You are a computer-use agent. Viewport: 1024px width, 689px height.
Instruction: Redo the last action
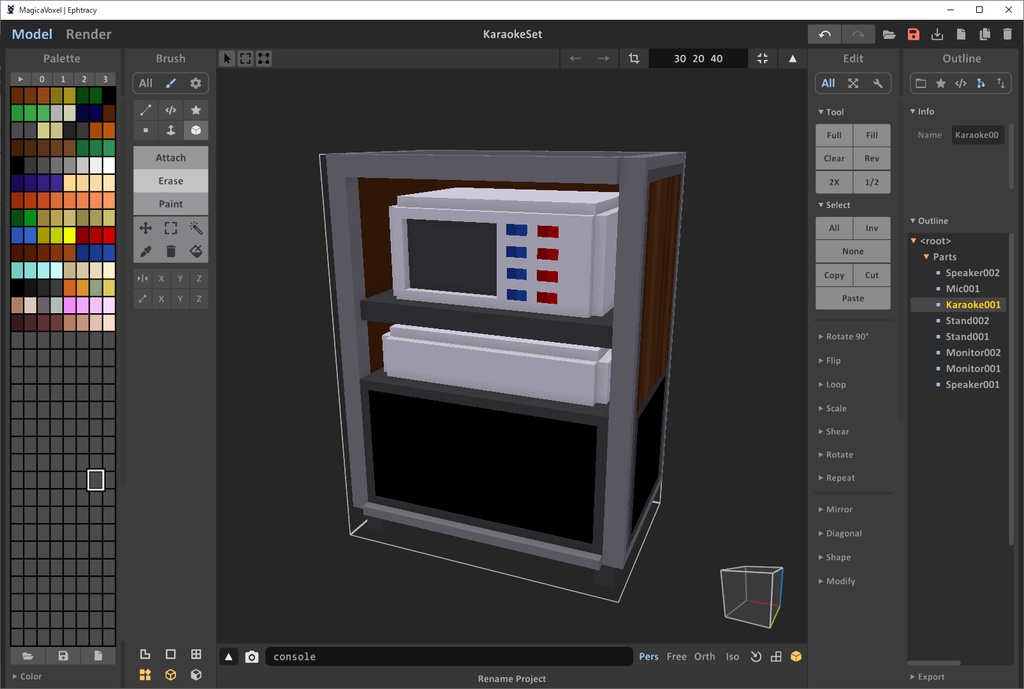pos(857,34)
